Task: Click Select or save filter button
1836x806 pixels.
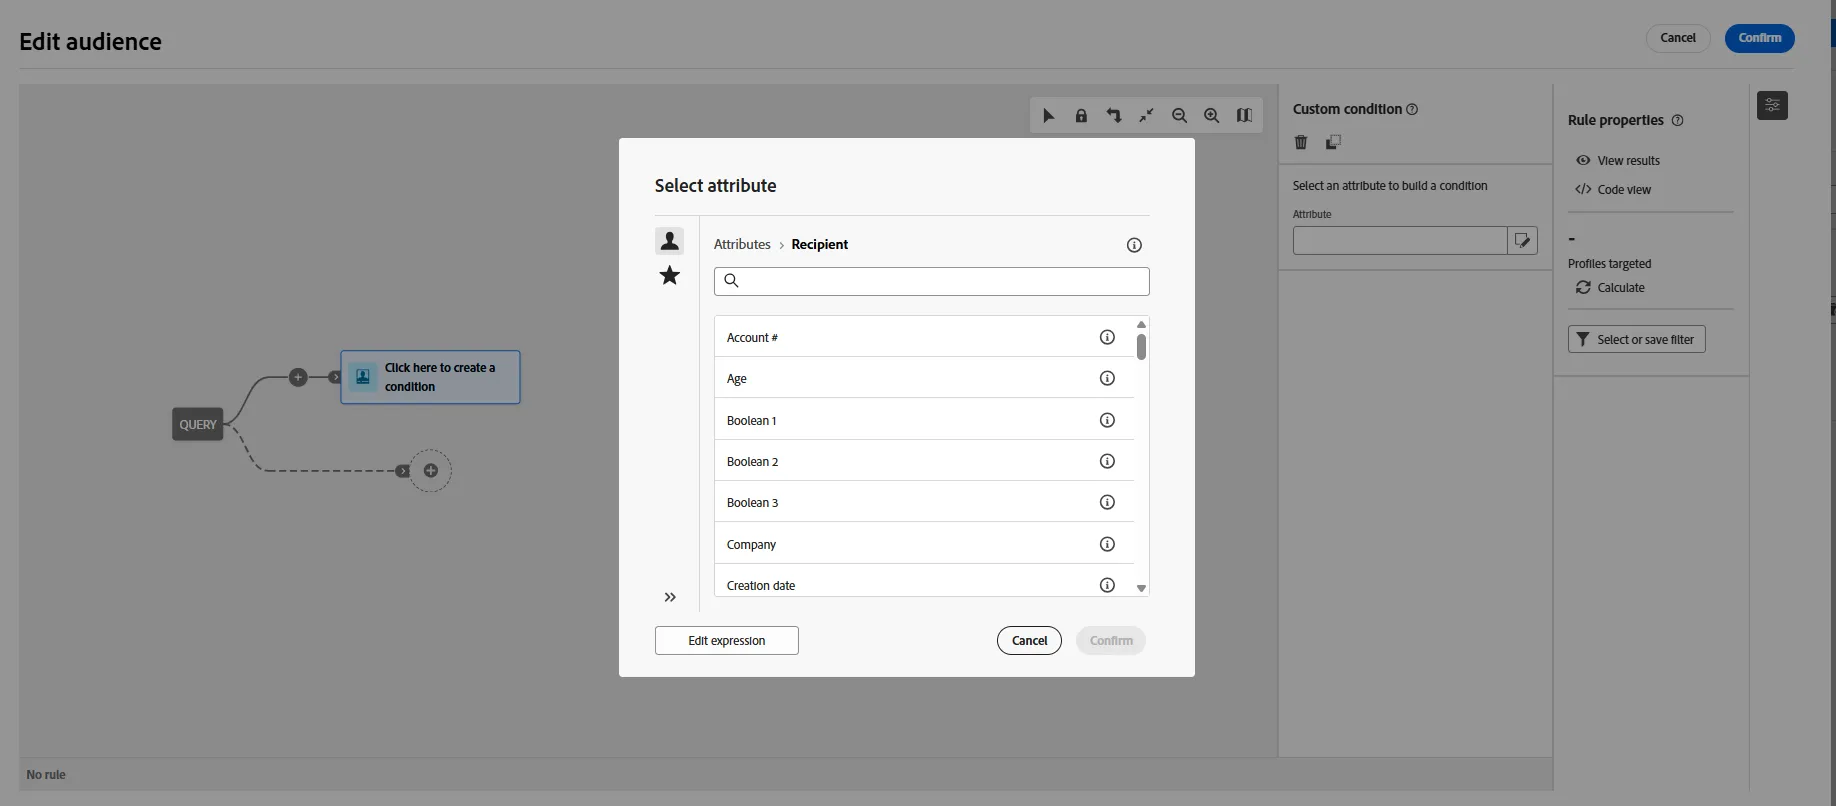Action: point(1636,340)
